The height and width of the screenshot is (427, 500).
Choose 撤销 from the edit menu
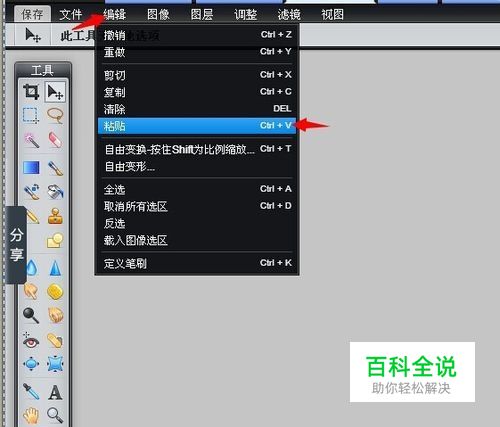tap(197, 35)
